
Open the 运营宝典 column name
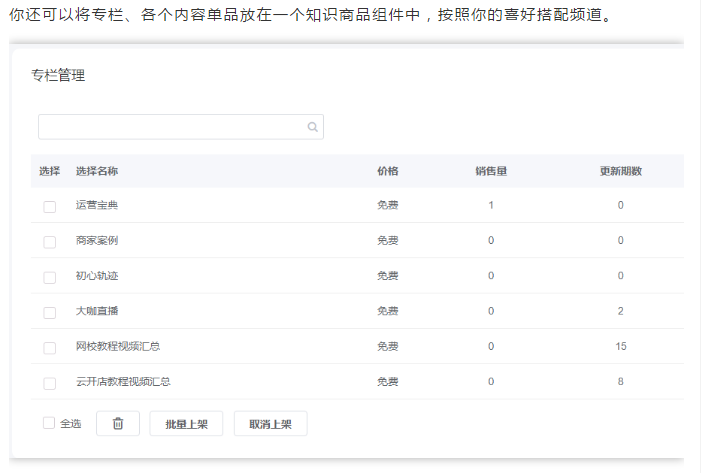pyautogui.click(x=97, y=205)
